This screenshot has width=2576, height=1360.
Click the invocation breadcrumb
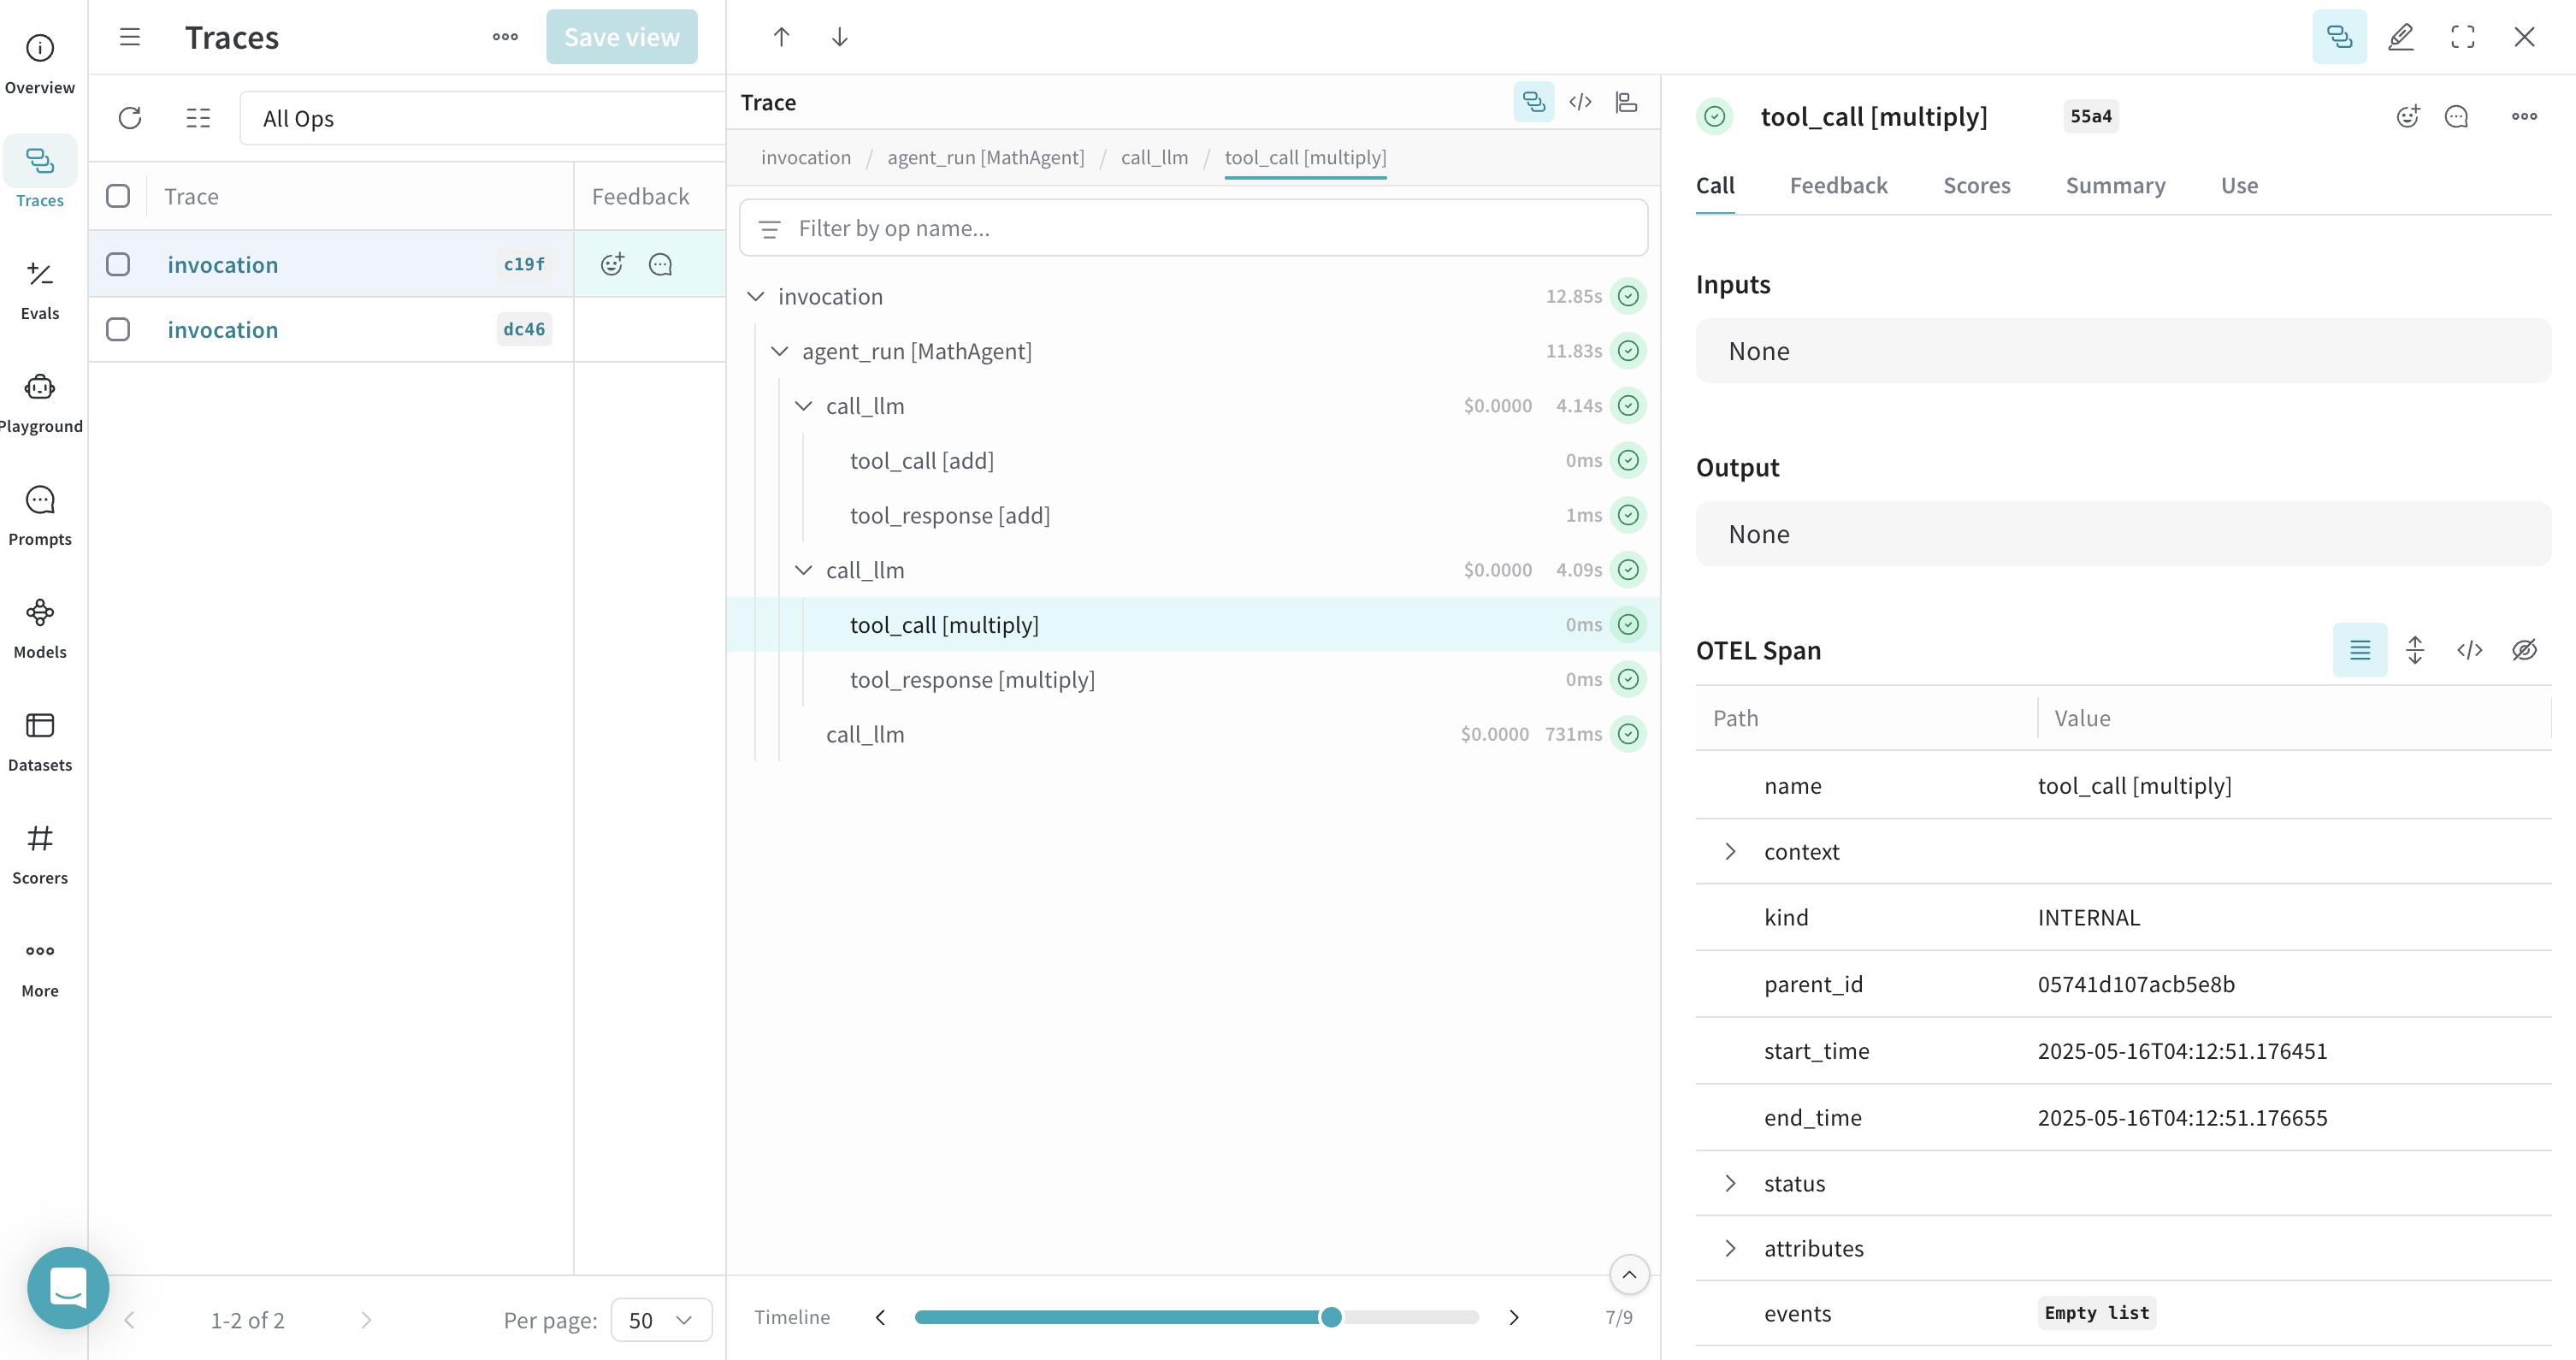[x=805, y=157]
